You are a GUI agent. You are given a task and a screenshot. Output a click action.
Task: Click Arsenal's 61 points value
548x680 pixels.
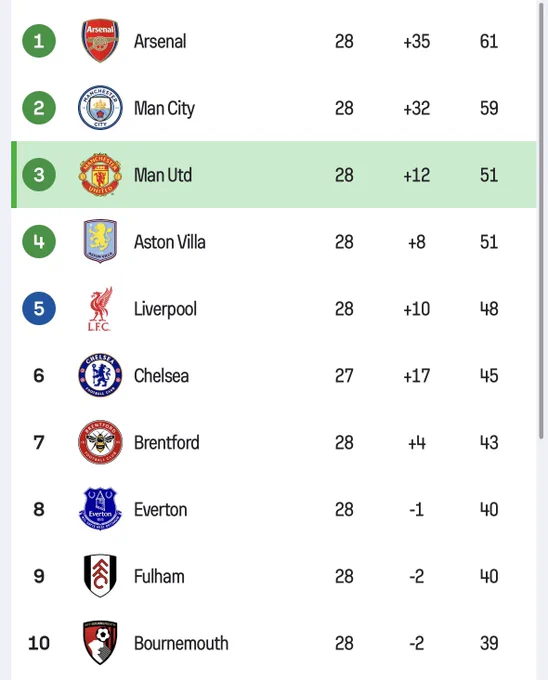[x=489, y=42]
